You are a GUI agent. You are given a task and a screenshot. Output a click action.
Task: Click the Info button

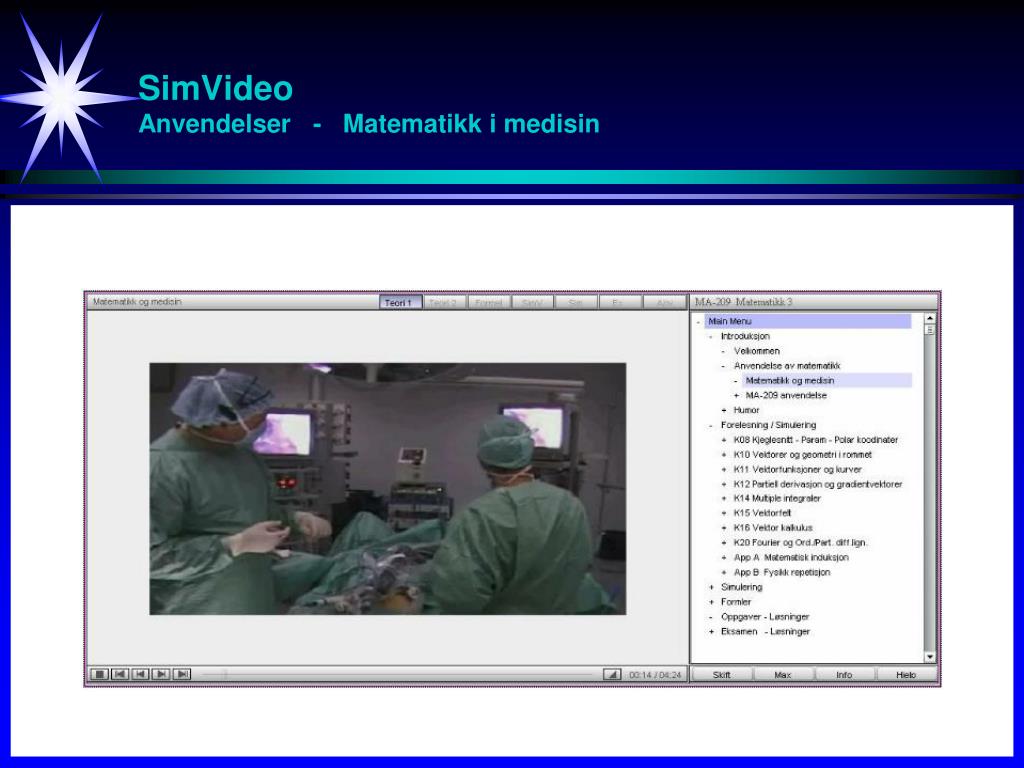[x=844, y=675]
